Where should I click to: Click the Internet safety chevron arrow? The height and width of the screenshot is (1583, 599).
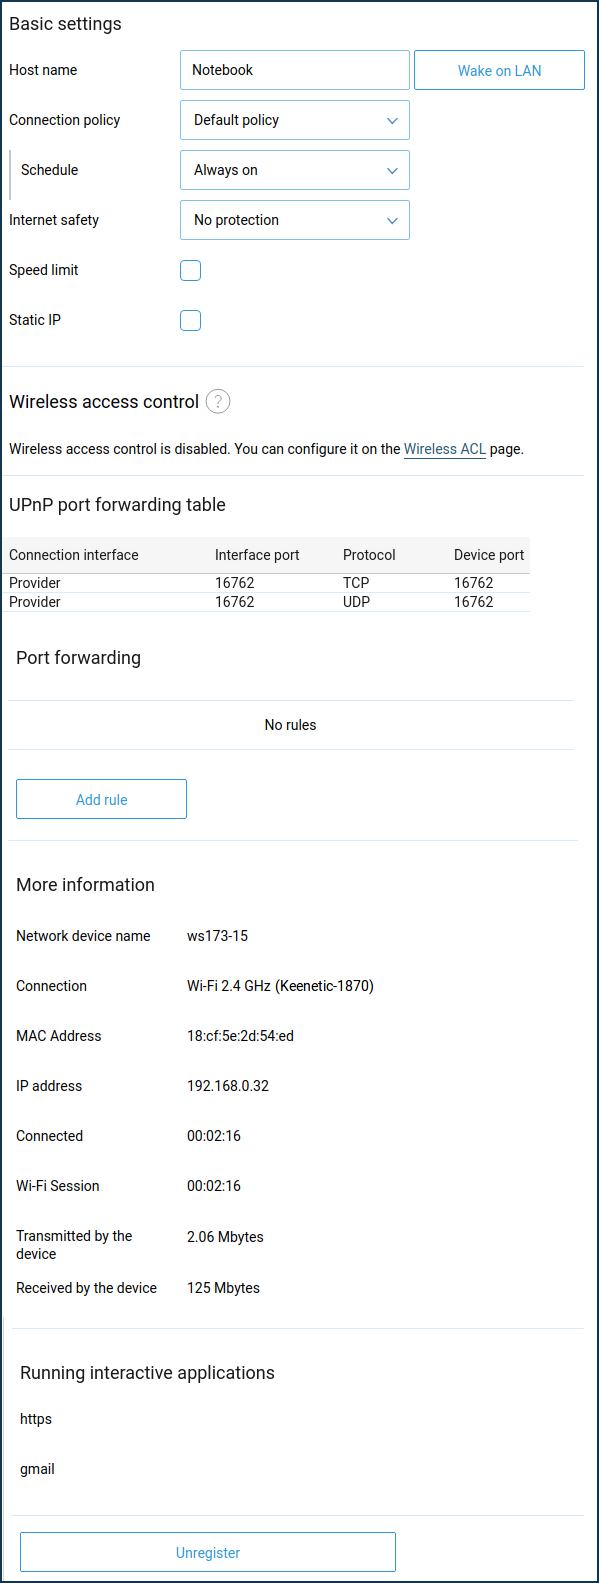[x=392, y=220]
